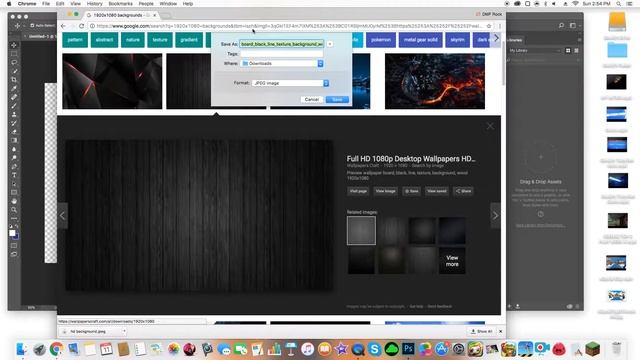Select the Lasso tool in Photoshop

[14, 62]
